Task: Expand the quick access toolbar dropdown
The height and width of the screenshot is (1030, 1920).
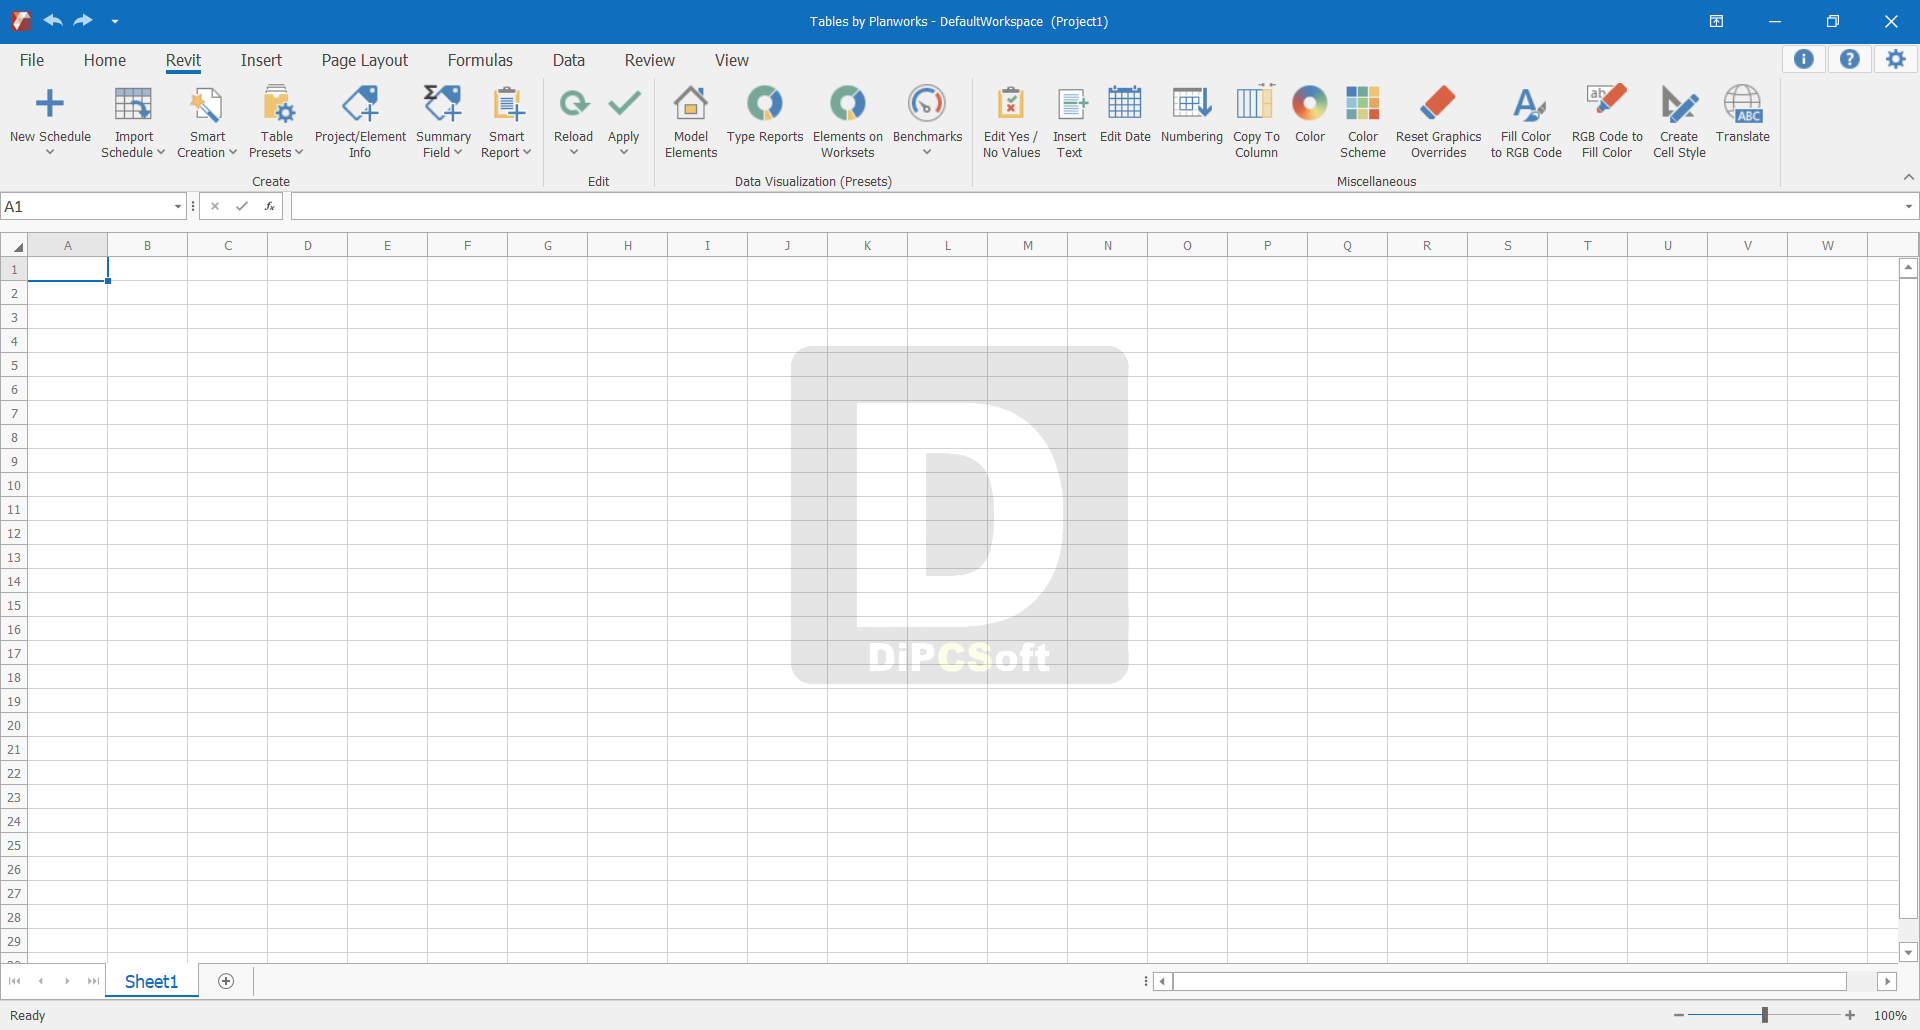Action: tap(115, 21)
